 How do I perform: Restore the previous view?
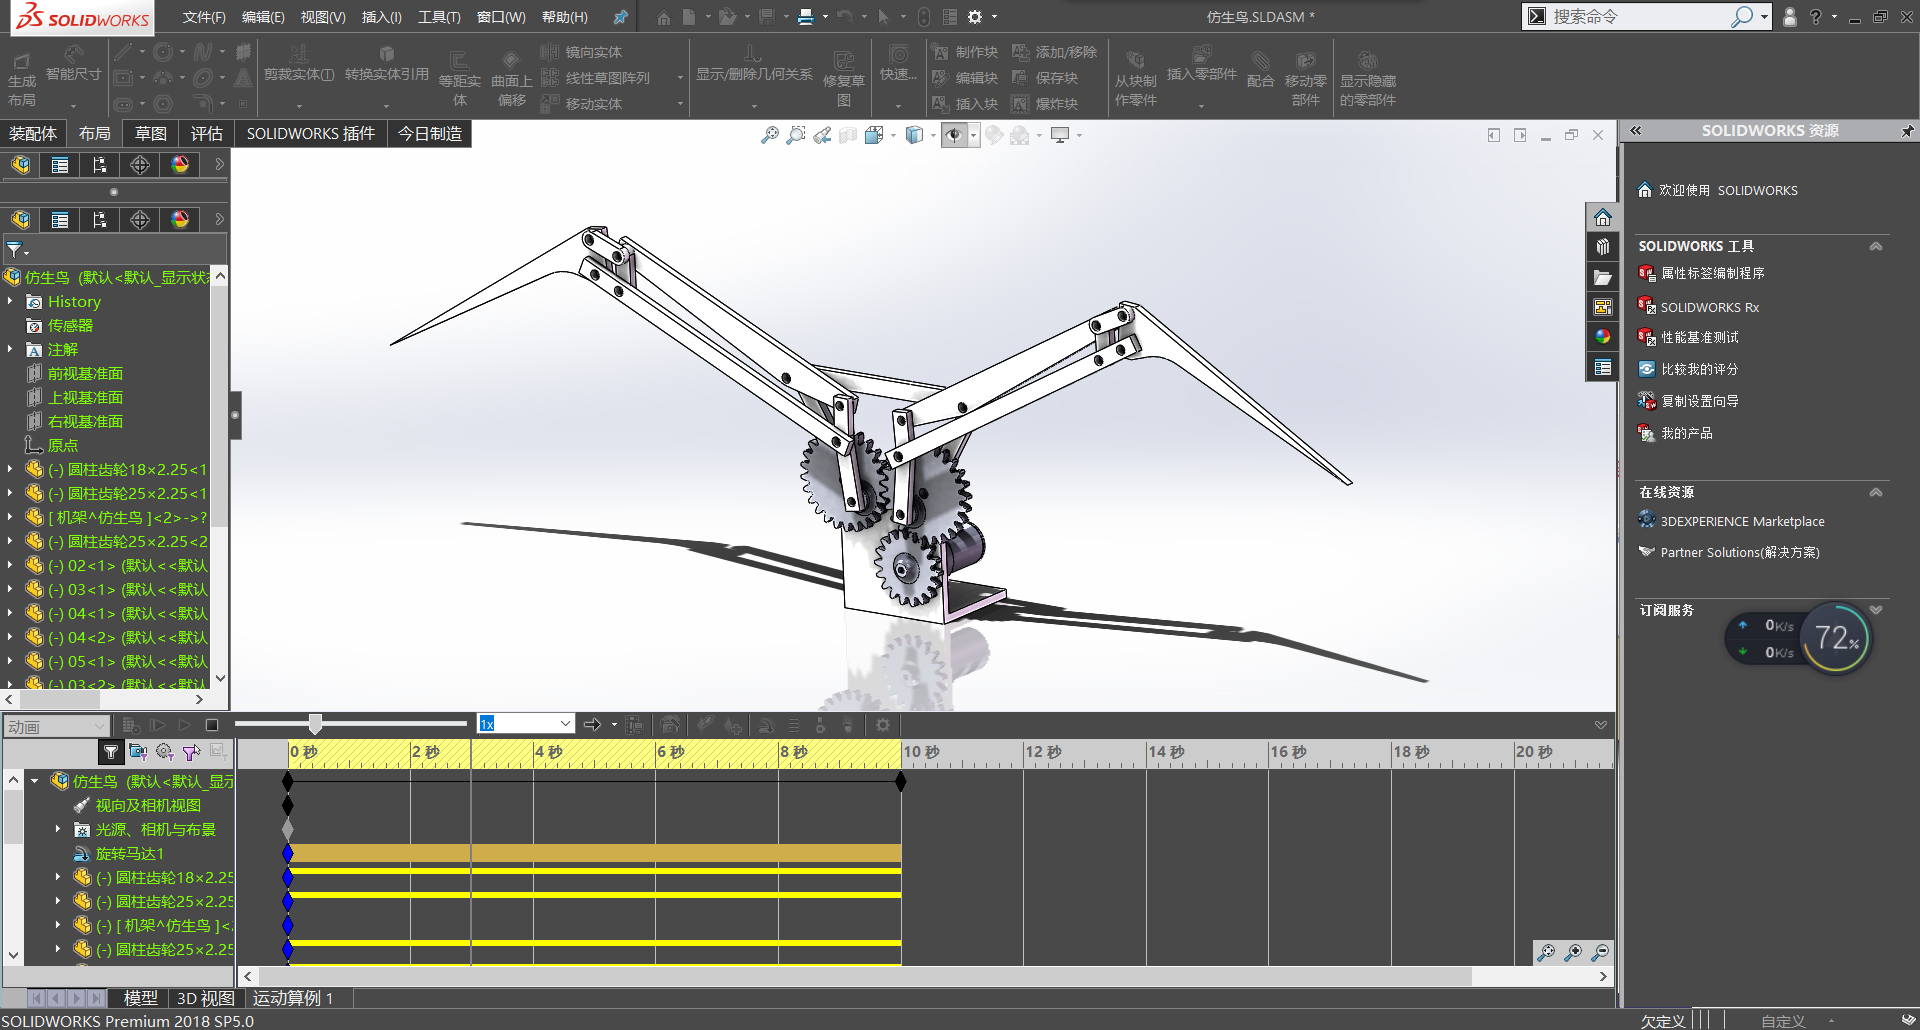(x=822, y=135)
